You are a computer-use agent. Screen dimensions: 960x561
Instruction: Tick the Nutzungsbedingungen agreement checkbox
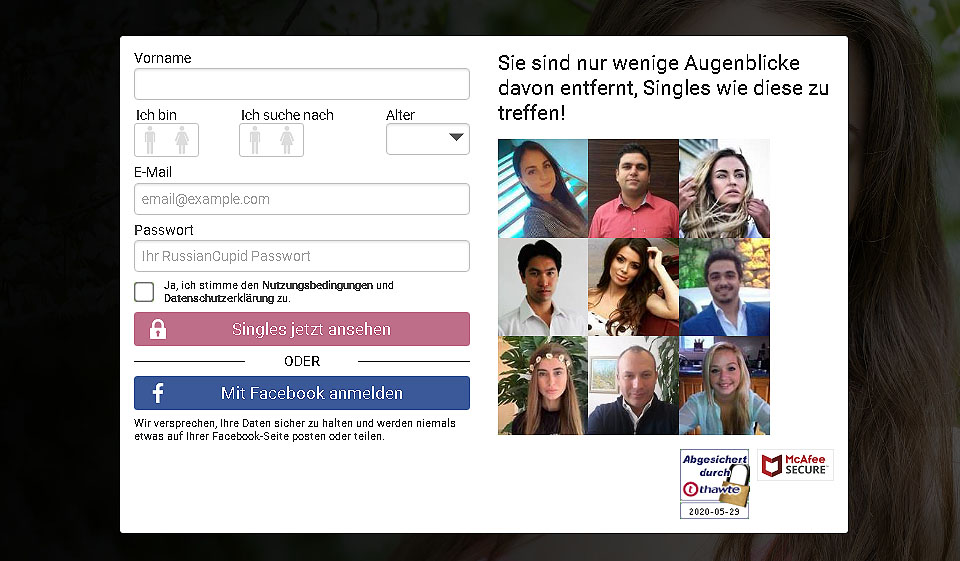pos(144,292)
